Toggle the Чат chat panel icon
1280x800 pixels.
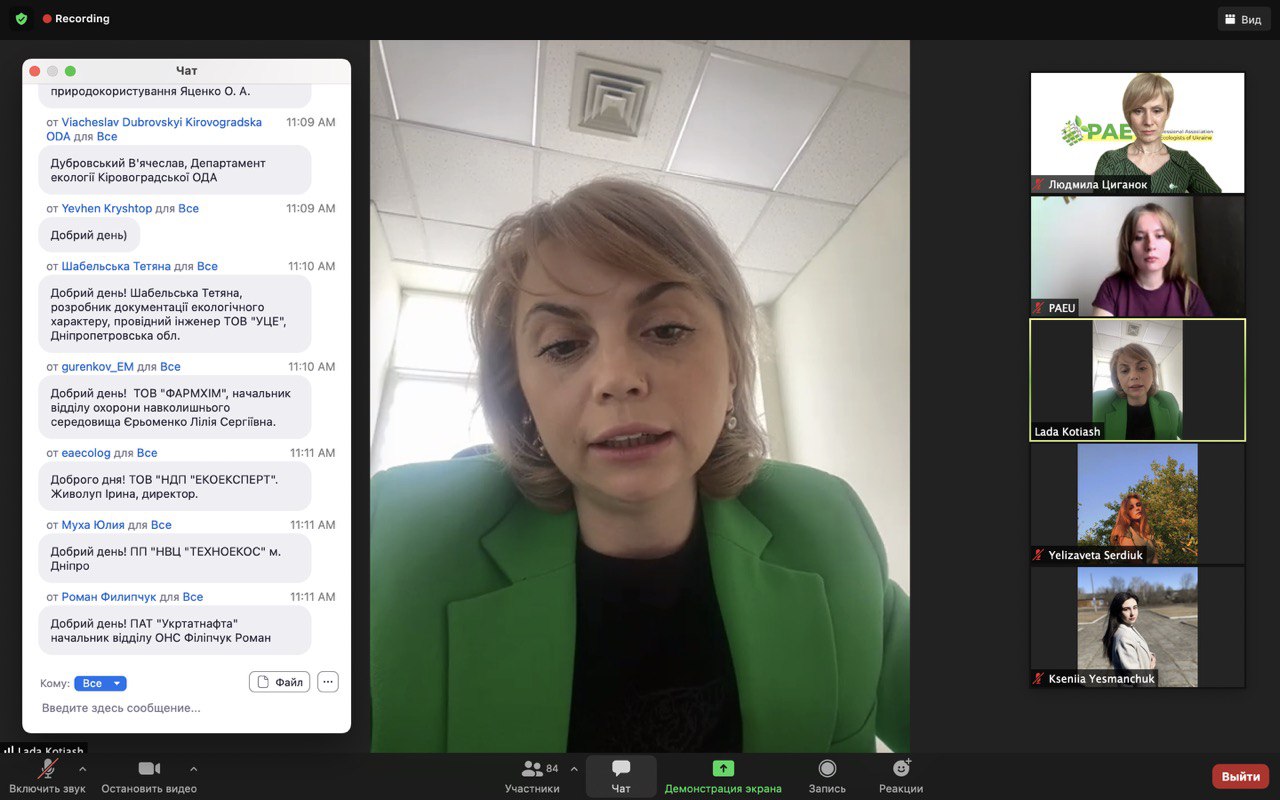[621, 769]
